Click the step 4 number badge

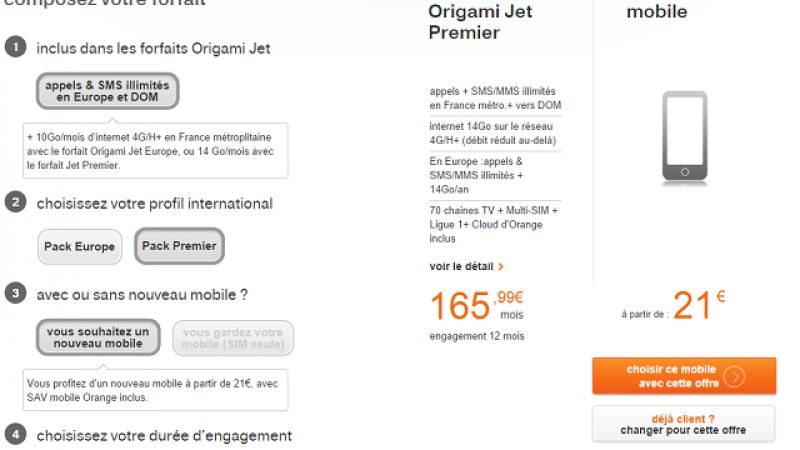(15, 435)
